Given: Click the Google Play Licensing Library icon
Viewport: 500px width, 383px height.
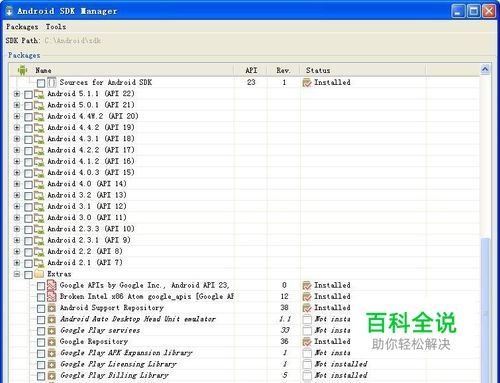Looking at the screenshot, I should (x=52, y=365).
